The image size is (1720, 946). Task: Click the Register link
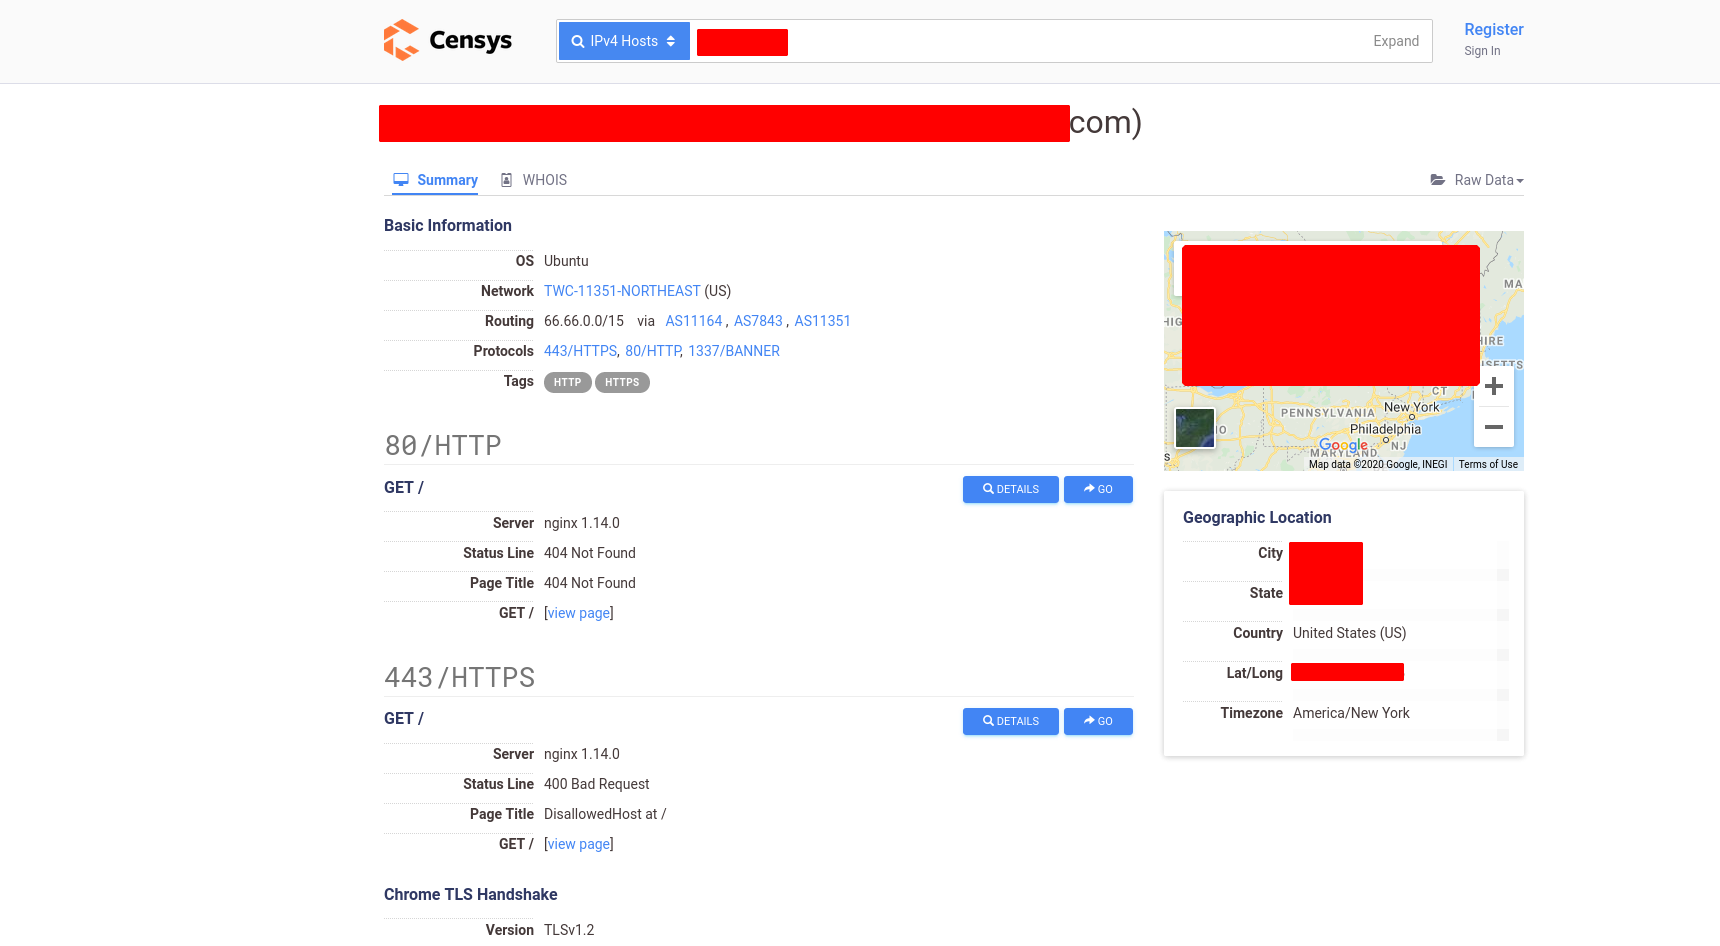pyautogui.click(x=1494, y=30)
